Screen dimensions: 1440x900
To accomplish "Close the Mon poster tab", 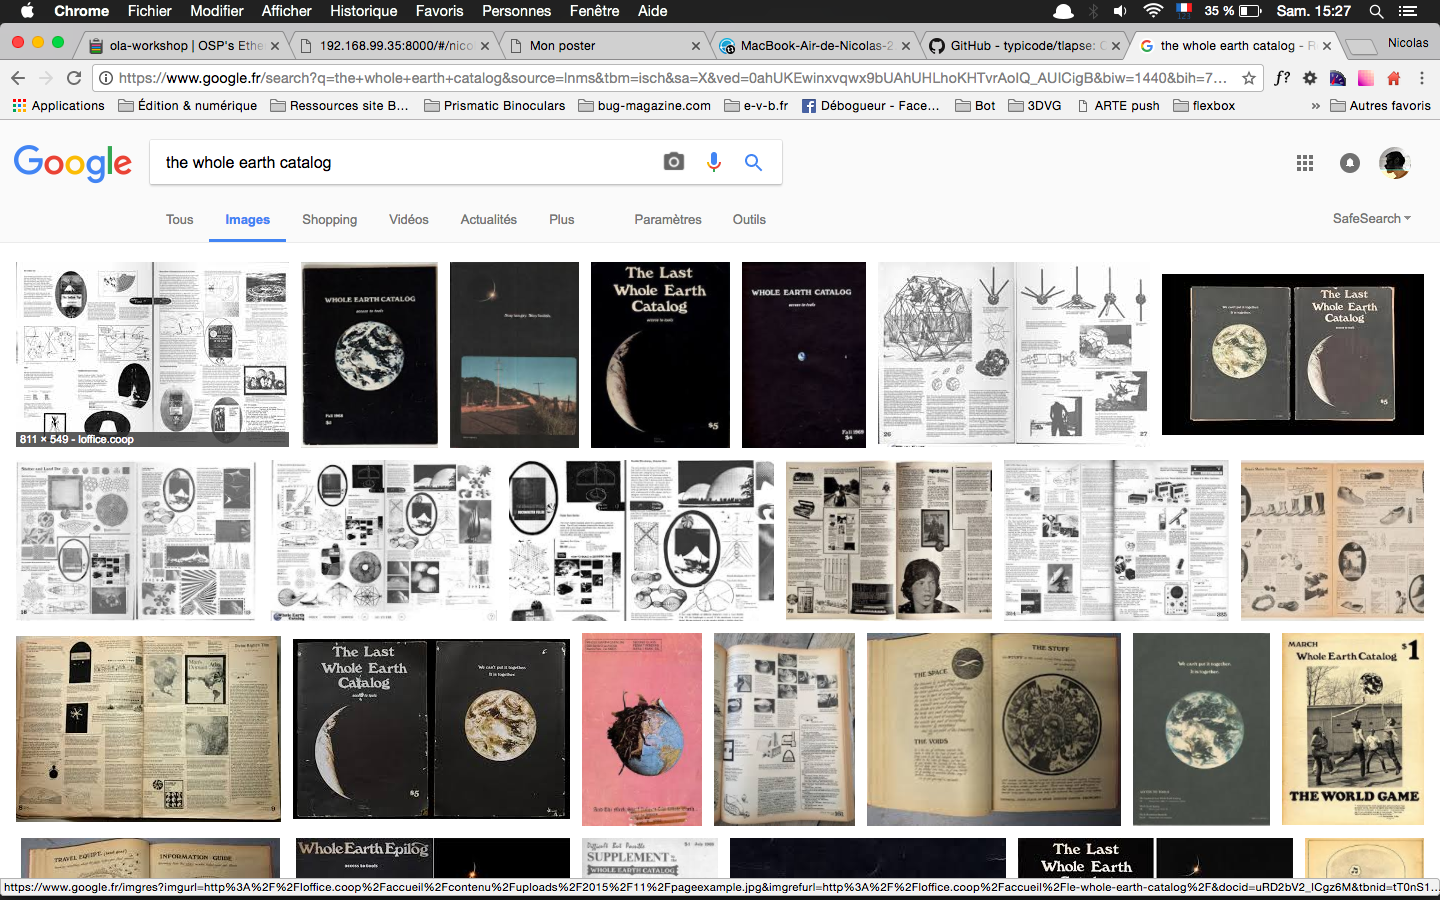I will pos(696,46).
